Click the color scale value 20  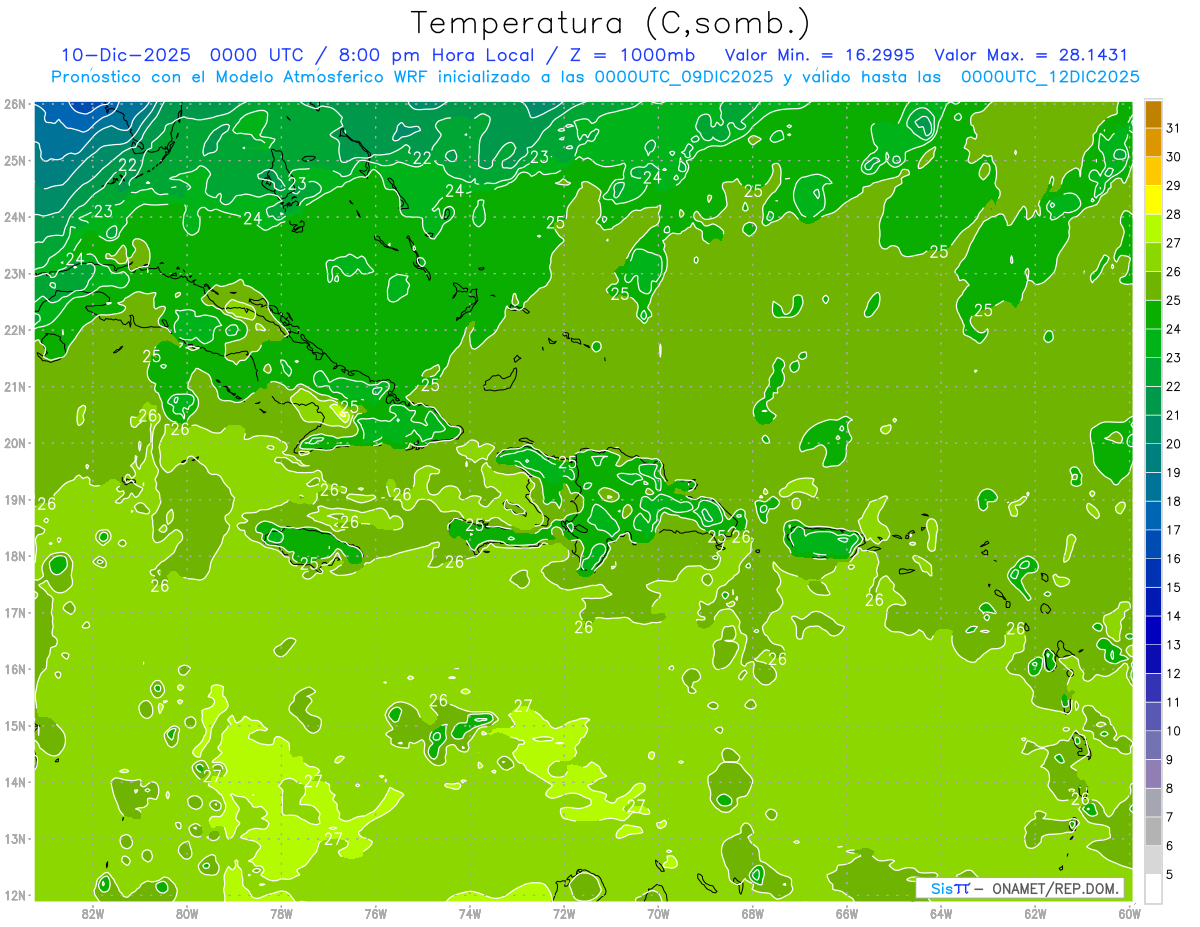click(1174, 444)
